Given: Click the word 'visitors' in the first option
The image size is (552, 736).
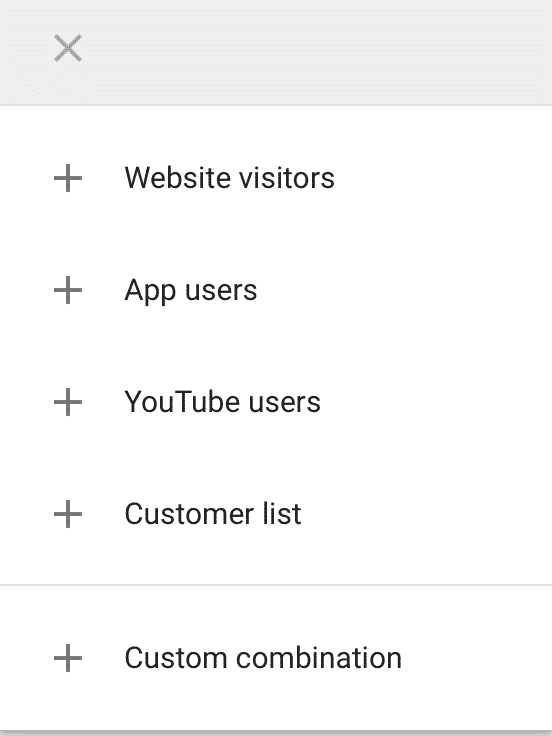Looking at the screenshot, I should click(x=287, y=178).
